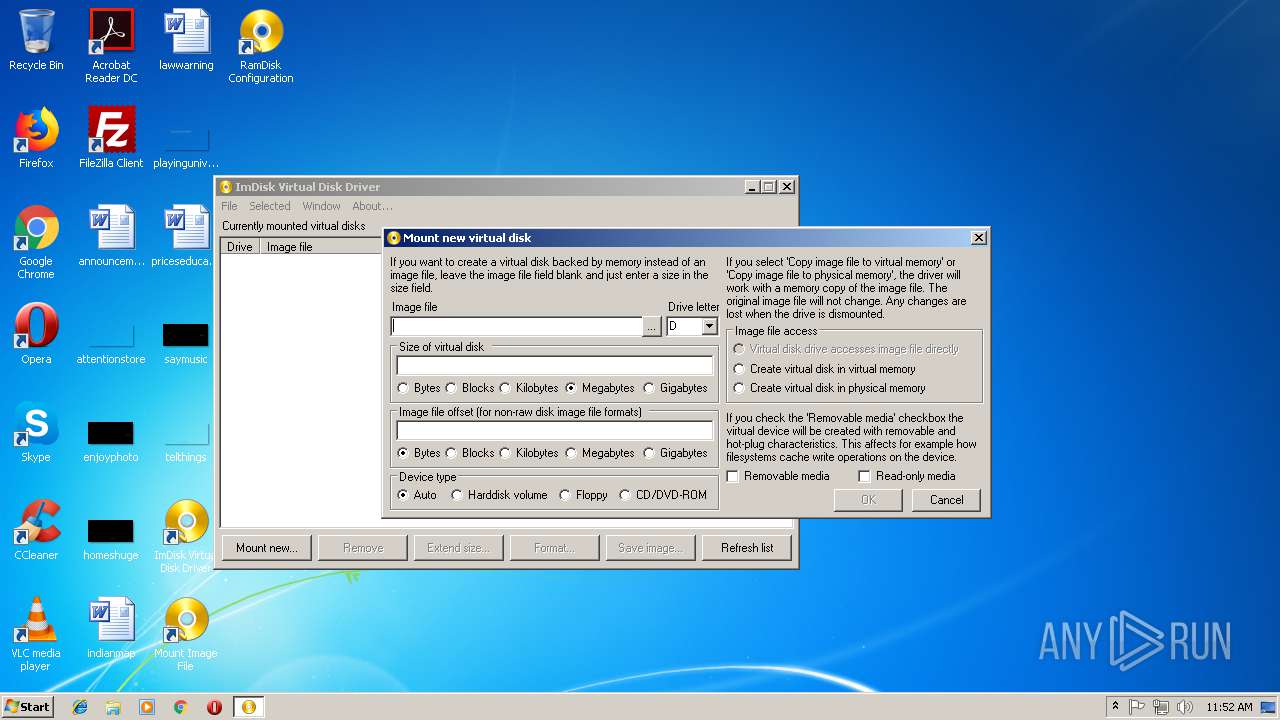This screenshot has width=1280, height=720.
Task: Click the Image file column header
Action: click(x=321, y=247)
